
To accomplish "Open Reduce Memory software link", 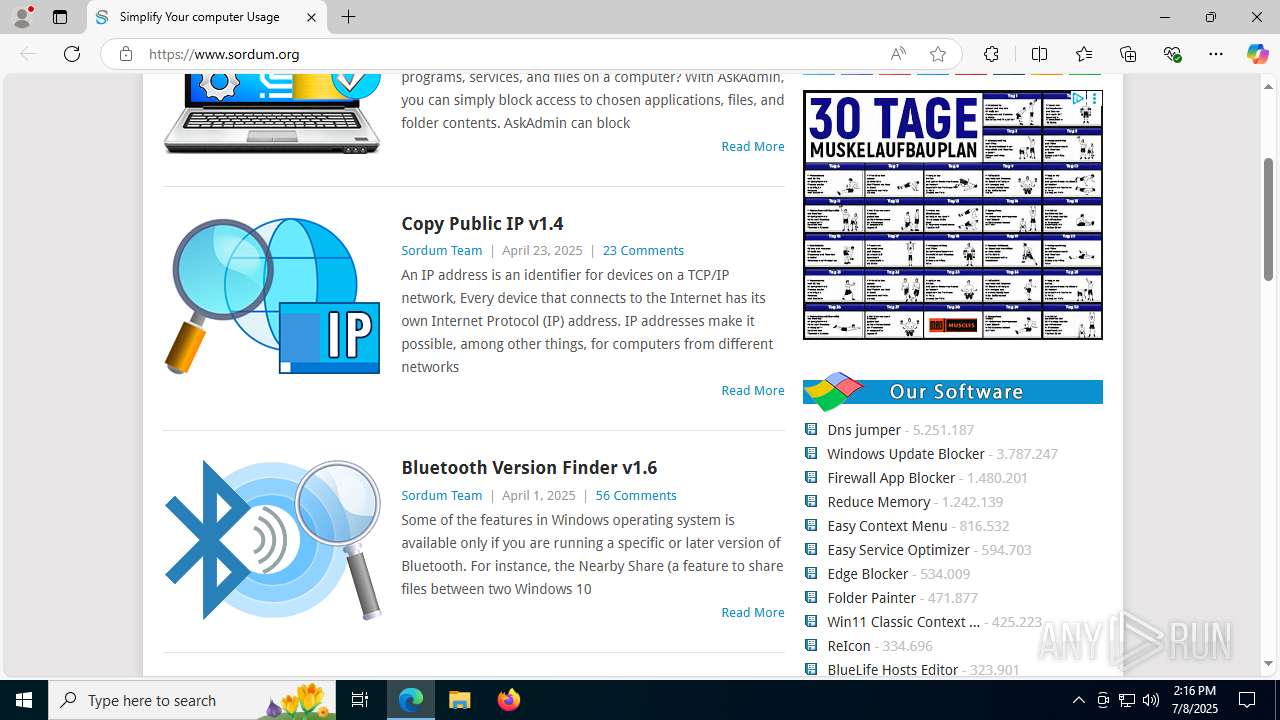I will [x=879, y=501].
